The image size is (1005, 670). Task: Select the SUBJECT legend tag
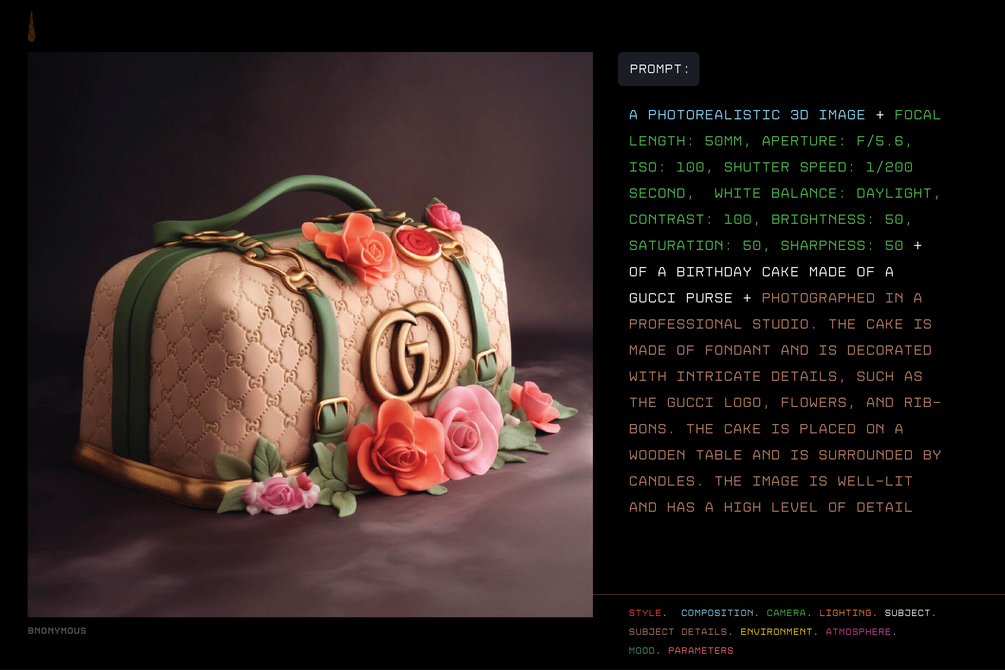907,613
